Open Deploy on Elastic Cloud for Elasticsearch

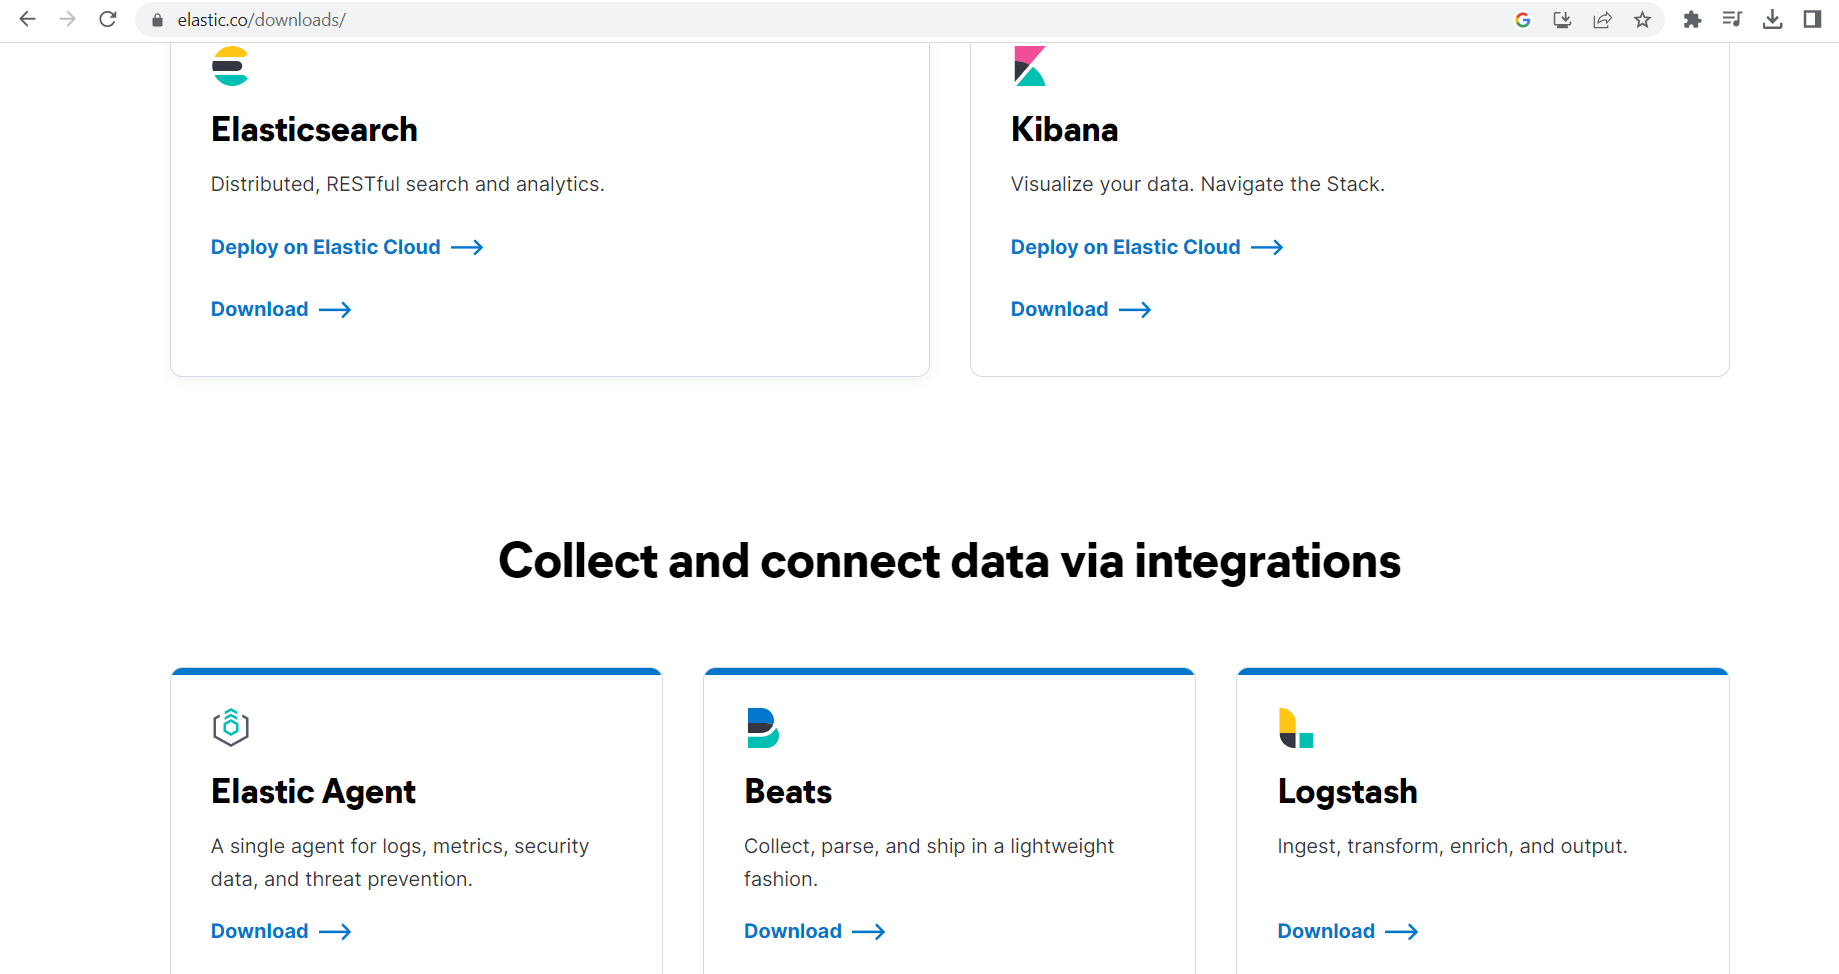325,247
